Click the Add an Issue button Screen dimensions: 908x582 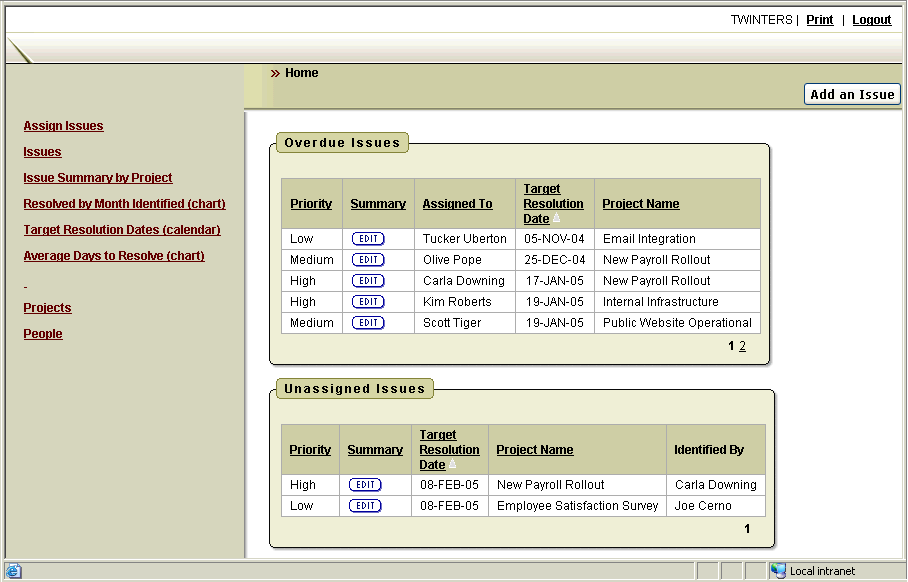(852, 94)
